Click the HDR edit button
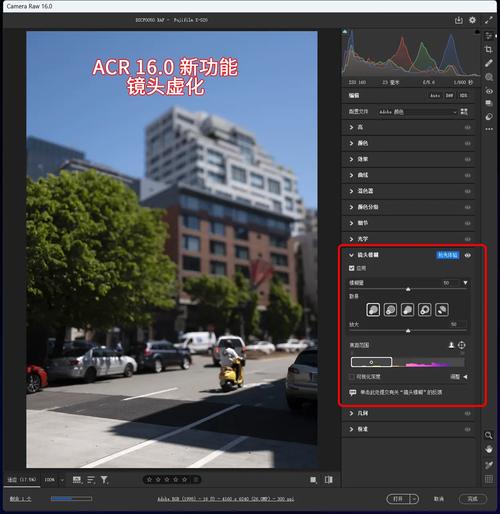Viewport: 500px width, 514px height. [x=463, y=96]
